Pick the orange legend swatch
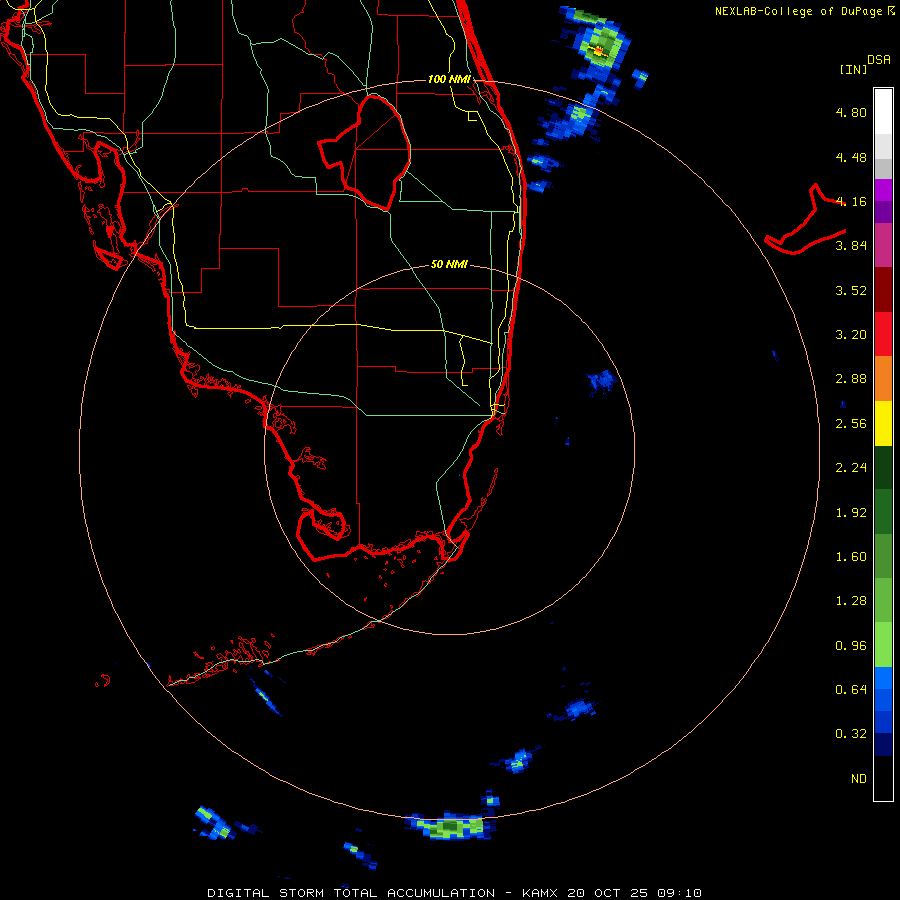This screenshot has height=900, width=900. click(x=883, y=379)
